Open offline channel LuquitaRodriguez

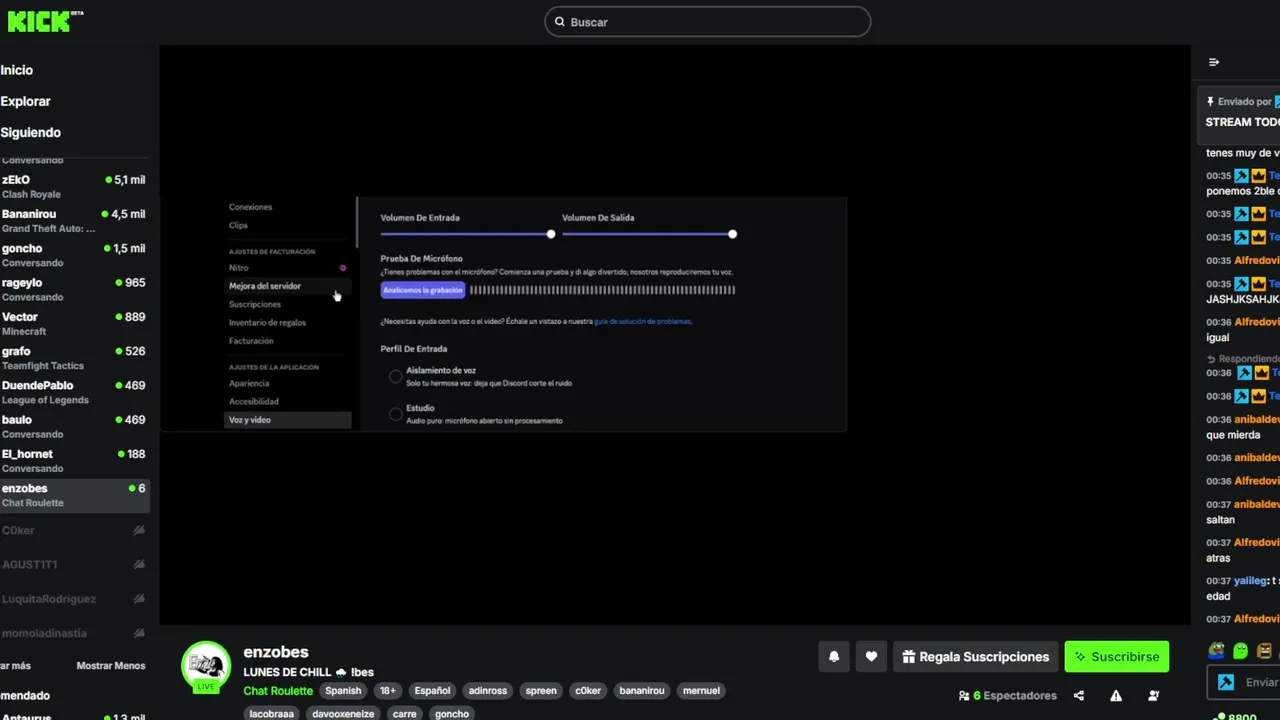point(49,599)
